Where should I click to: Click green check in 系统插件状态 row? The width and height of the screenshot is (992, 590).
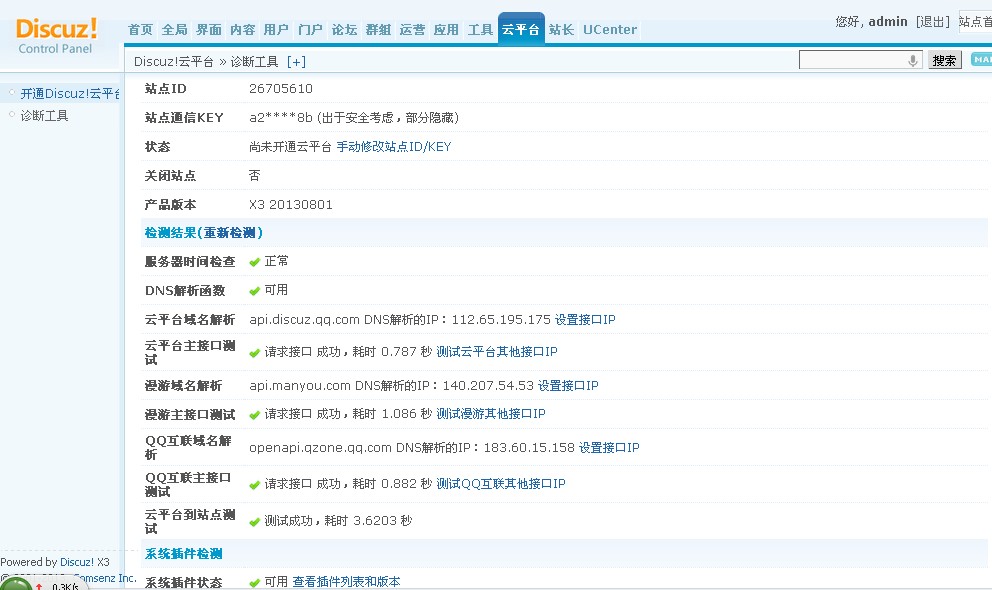tap(255, 583)
